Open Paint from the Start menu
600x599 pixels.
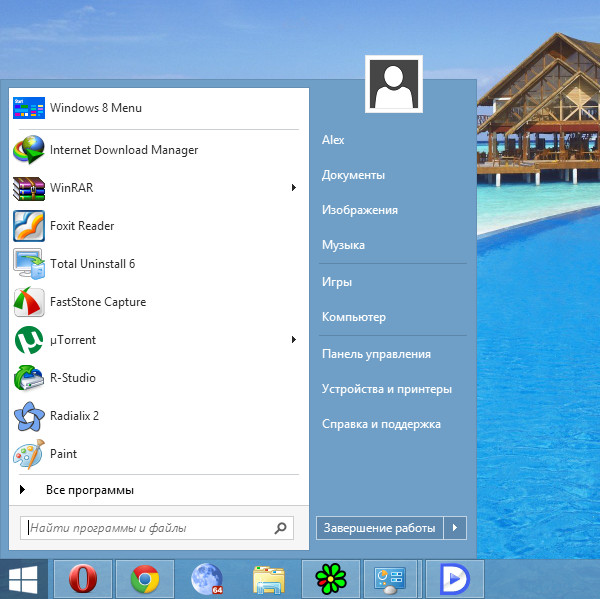pos(63,454)
